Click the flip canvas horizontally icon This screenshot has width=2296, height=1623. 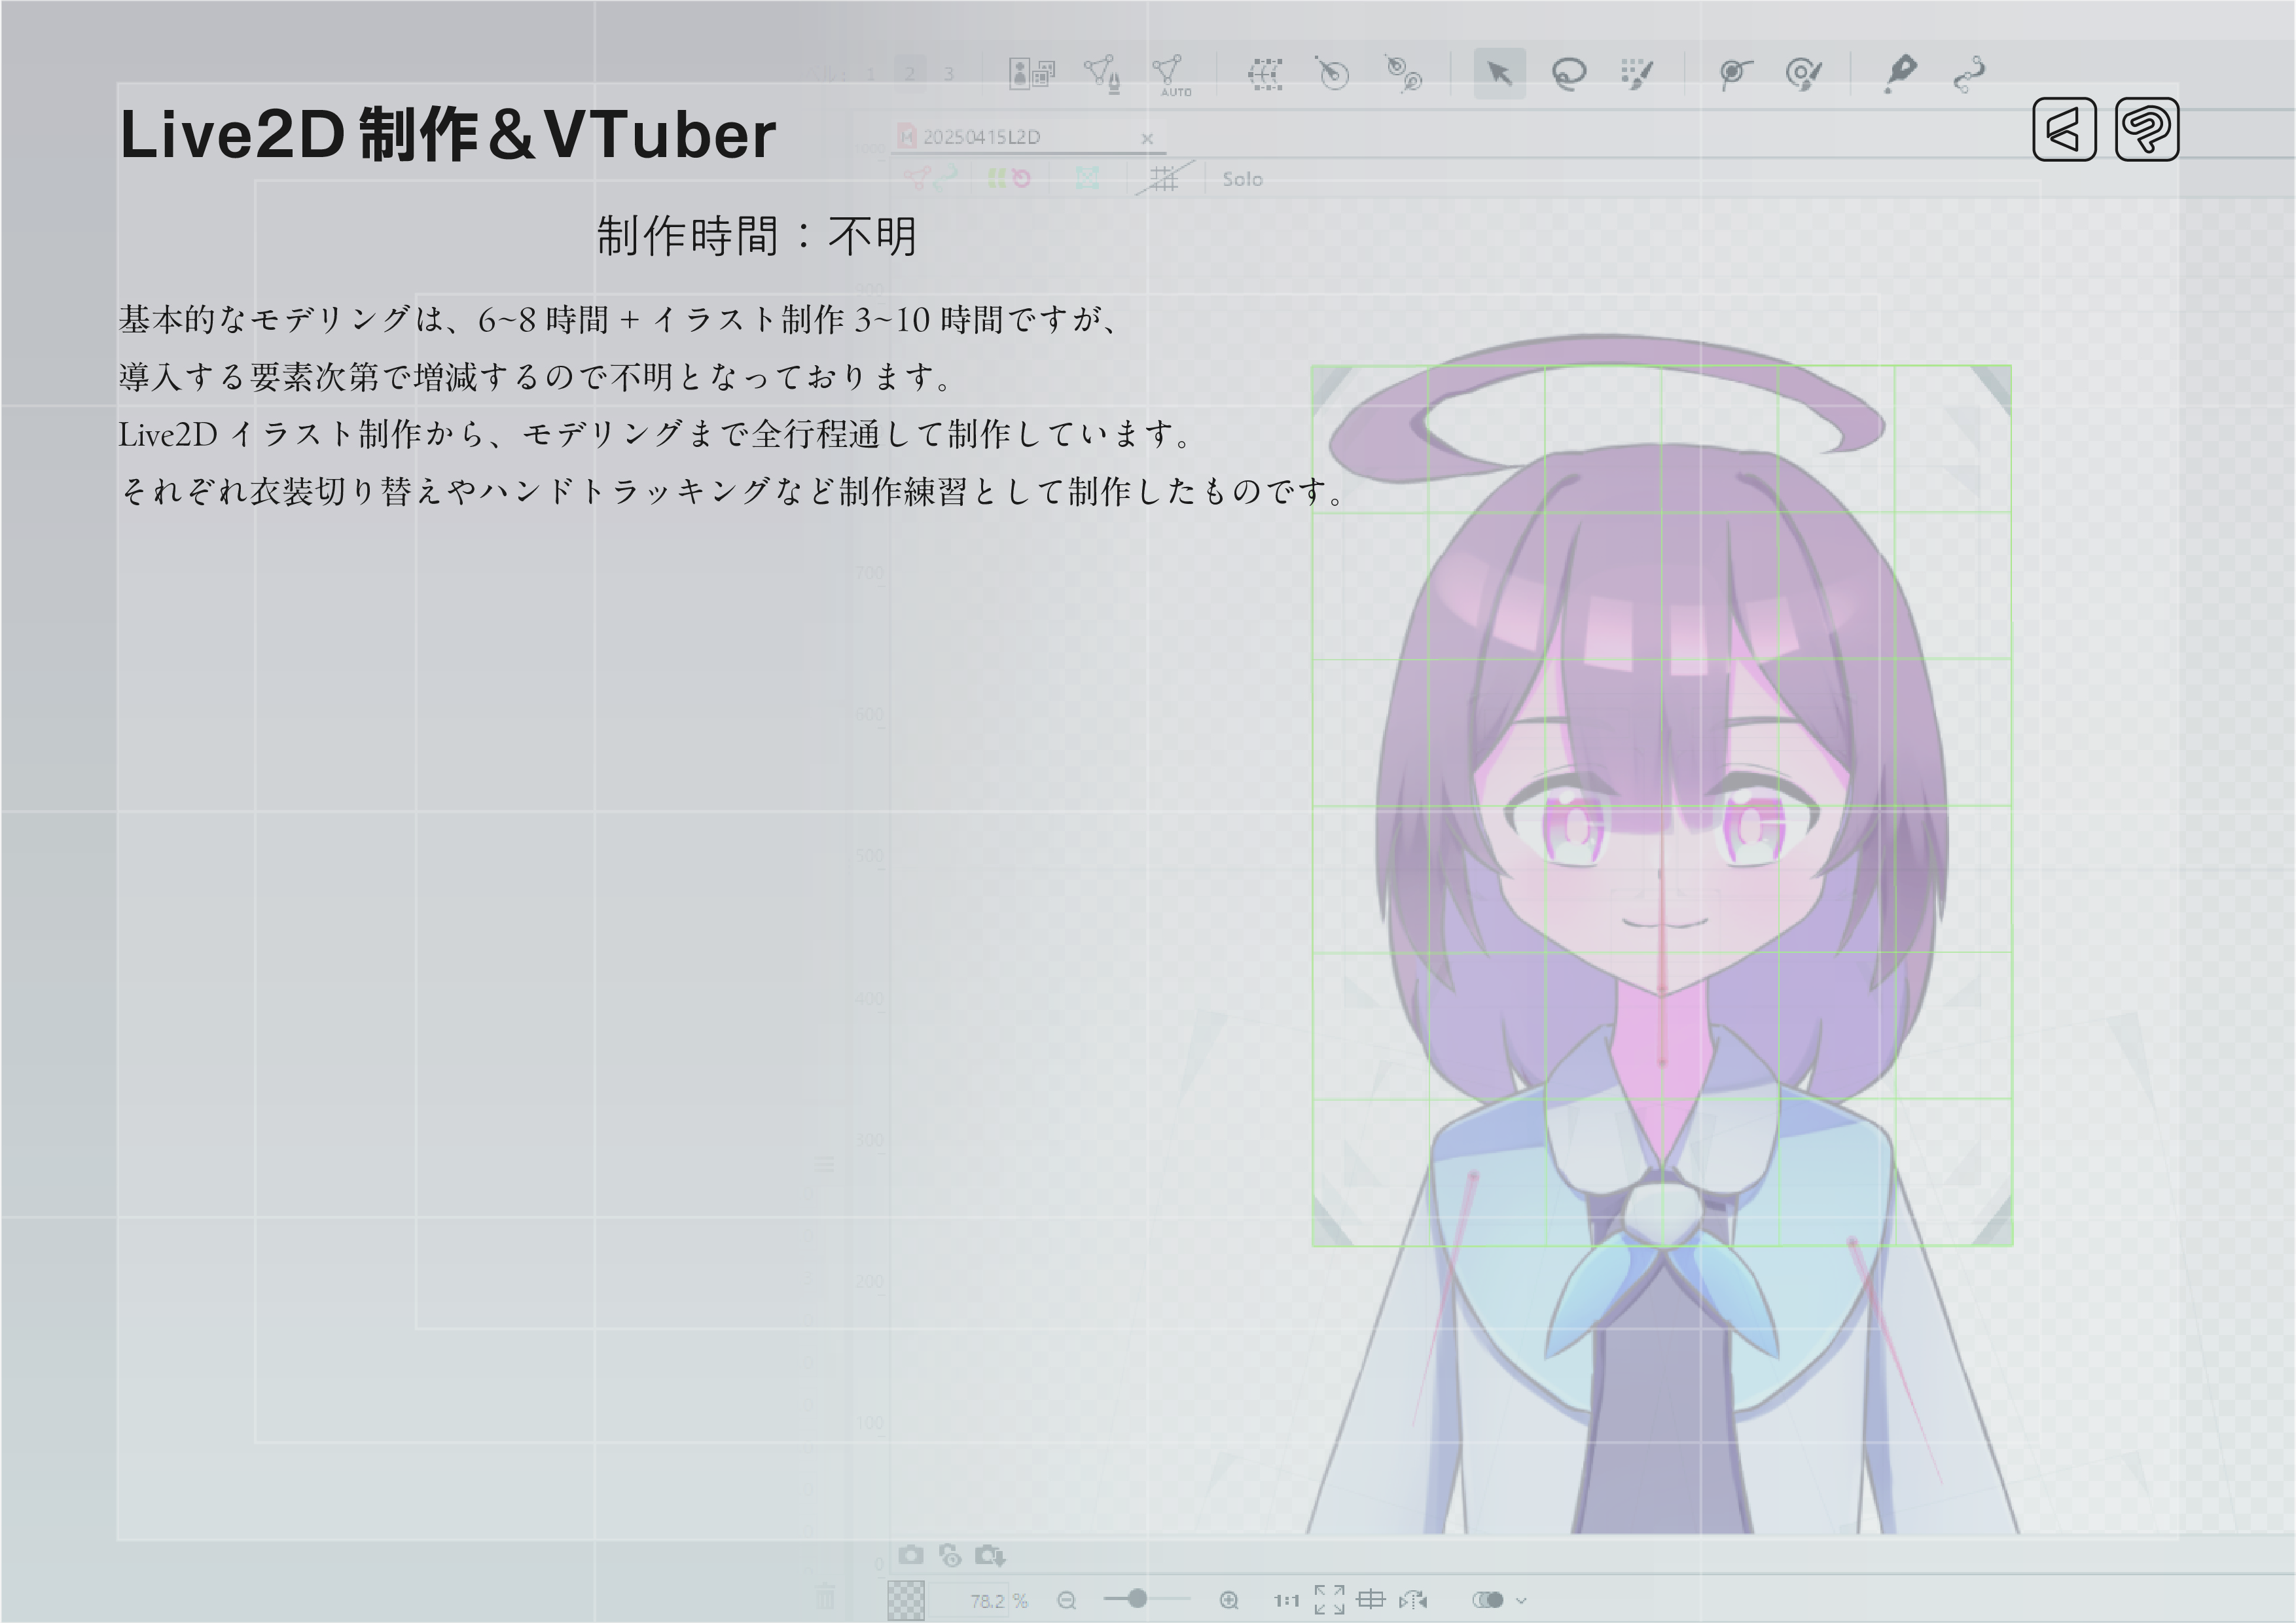pos(1413,1601)
